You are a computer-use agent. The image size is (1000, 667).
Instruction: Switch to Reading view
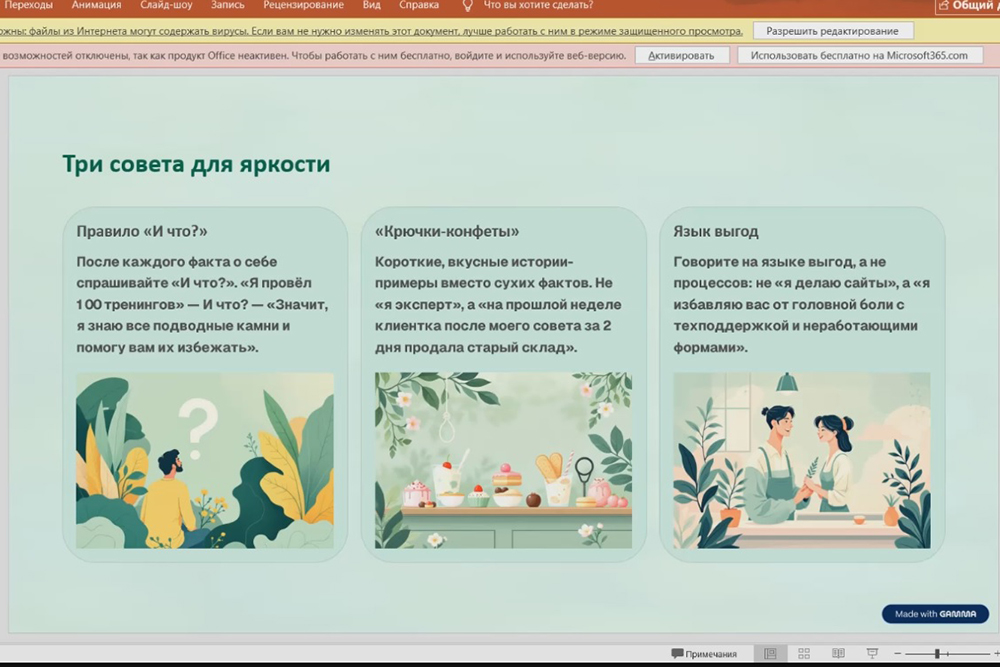tap(838, 654)
